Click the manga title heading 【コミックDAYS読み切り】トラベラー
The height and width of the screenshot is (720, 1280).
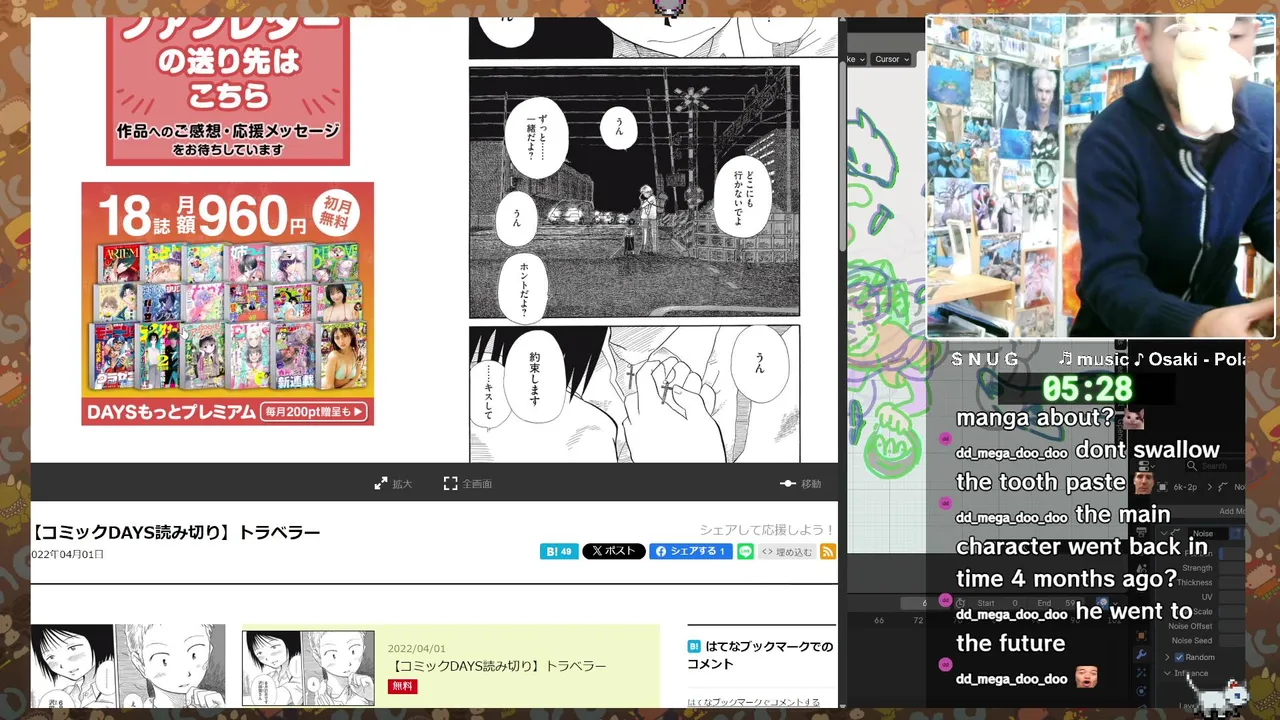(176, 532)
